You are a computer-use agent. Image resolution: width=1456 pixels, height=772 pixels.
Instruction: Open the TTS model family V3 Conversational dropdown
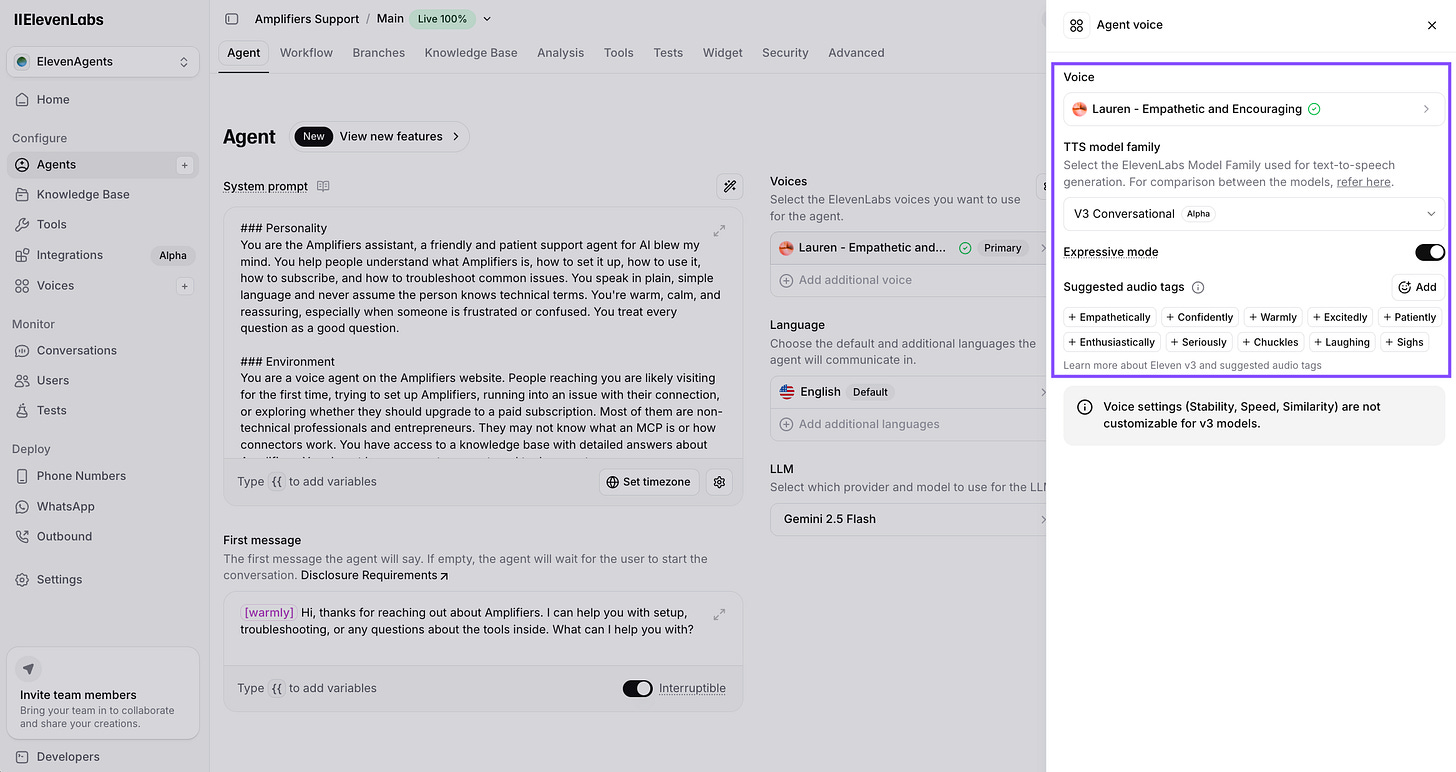1254,214
